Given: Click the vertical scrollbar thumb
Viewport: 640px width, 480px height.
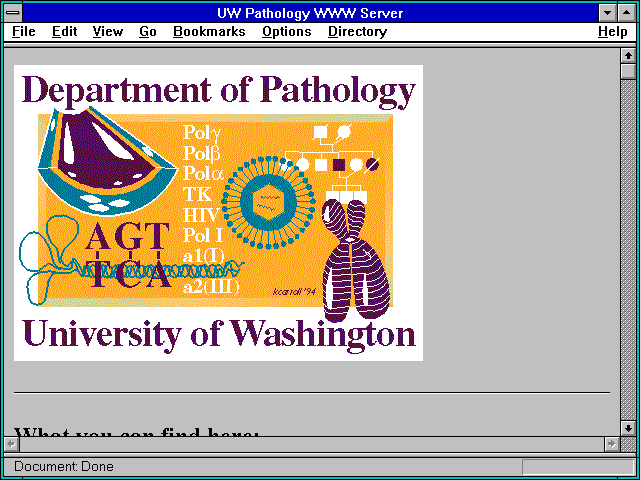Looking at the screenshot, I should pos(628,71).
